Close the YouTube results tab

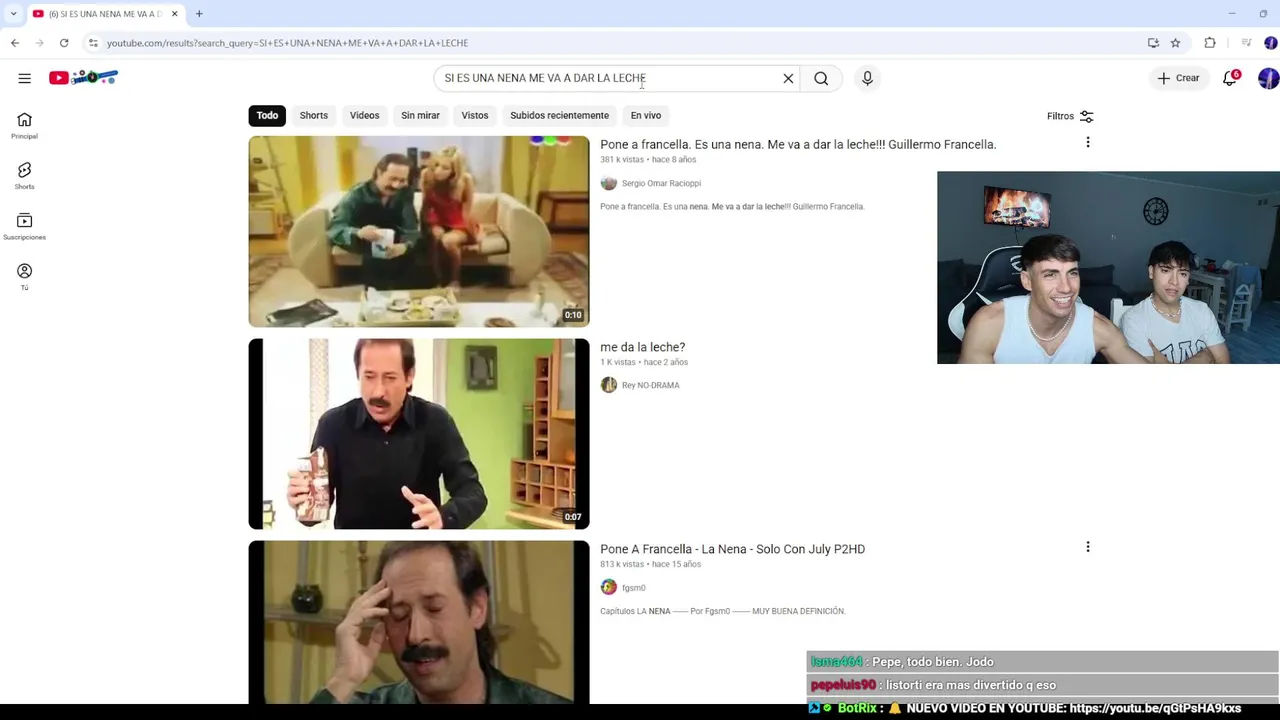click(x=174, y=14)
